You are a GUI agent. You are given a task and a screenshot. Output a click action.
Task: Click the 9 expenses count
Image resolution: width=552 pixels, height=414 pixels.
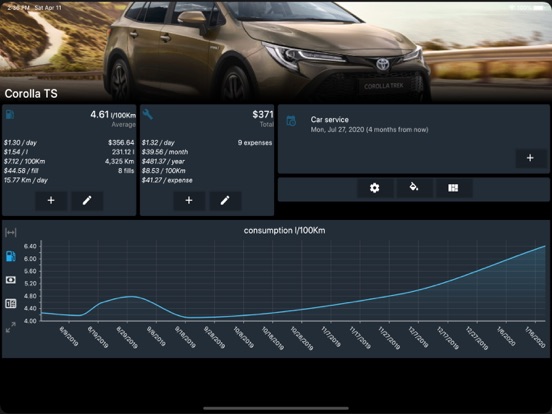point(255,143)
